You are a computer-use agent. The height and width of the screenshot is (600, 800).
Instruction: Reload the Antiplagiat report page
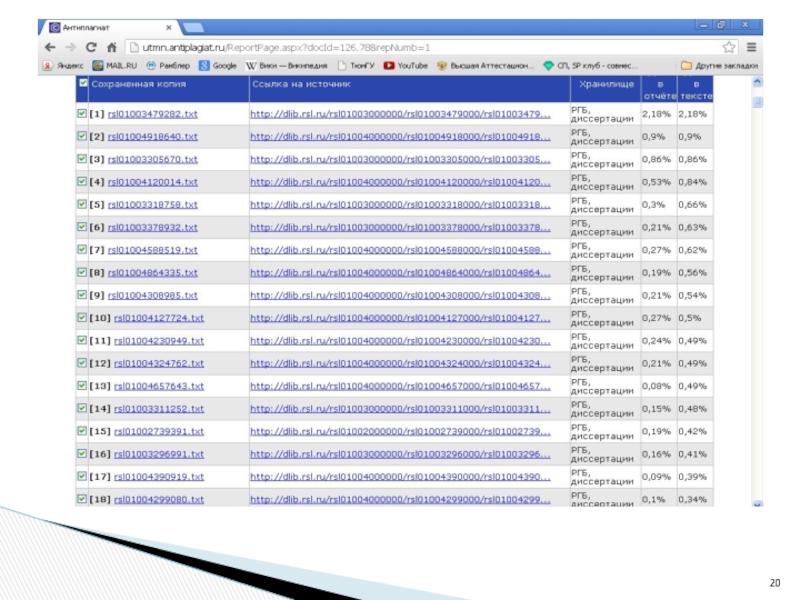click(90, 47)
